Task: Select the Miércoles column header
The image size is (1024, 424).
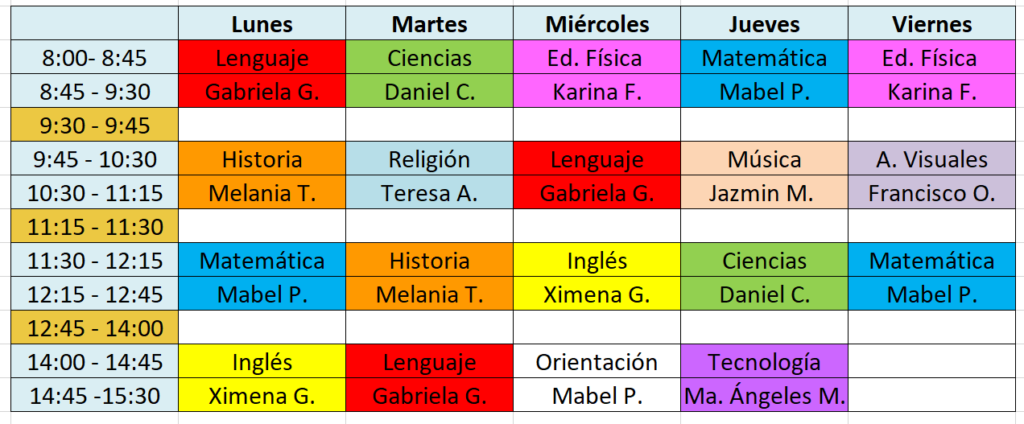Action: [x=597, y=24]
